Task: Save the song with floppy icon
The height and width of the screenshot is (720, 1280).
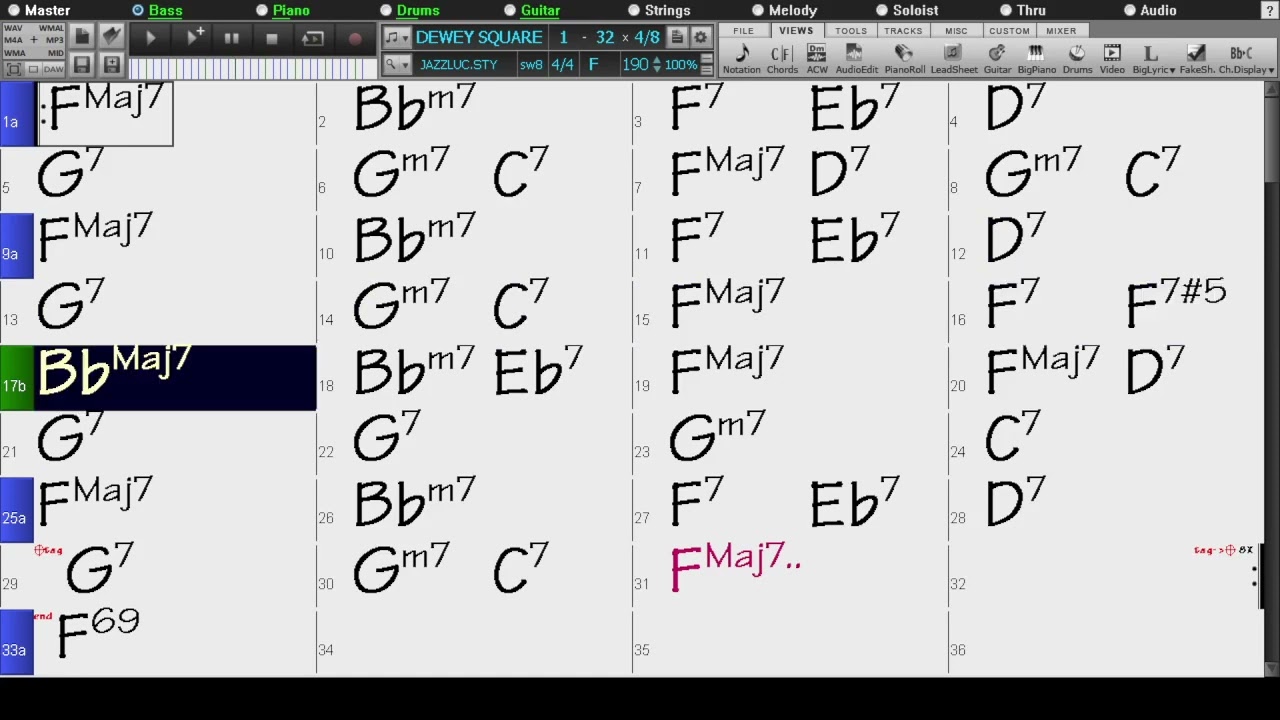Action: point(83,66)
